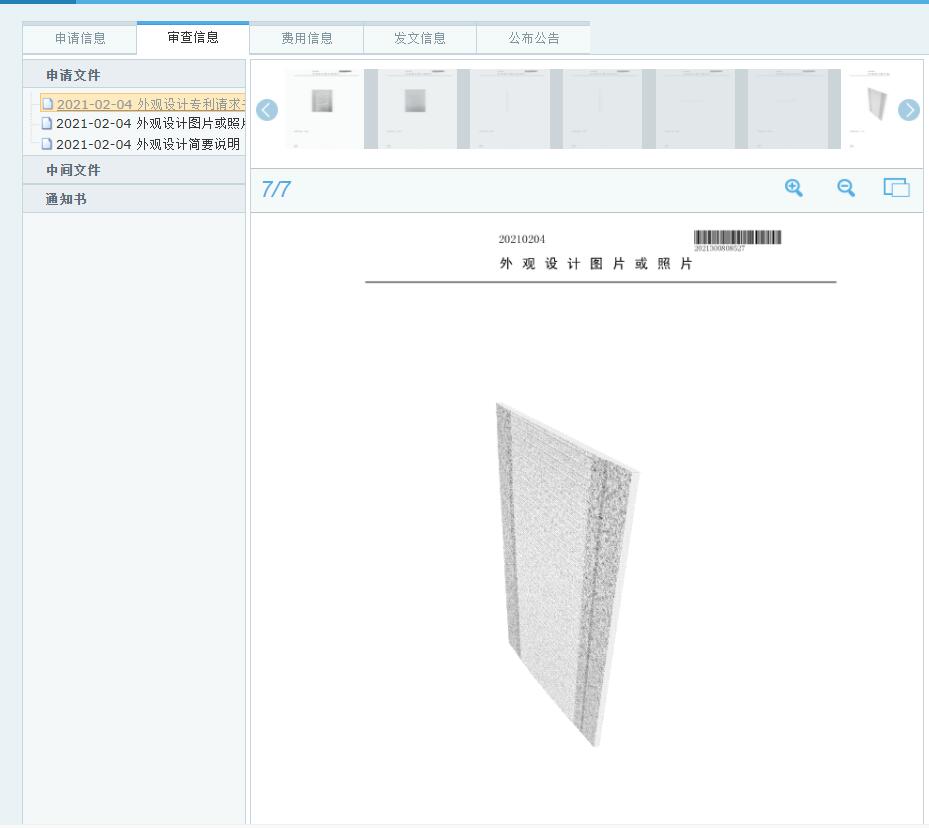Screen dimensions: 929x828
Task: Expand the 中间文件 section
Action: (73, 170)
